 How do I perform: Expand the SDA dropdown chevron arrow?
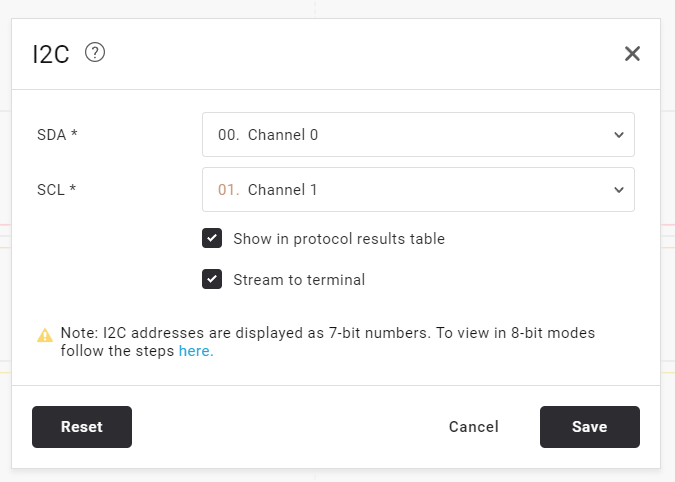tap(618, 134)
